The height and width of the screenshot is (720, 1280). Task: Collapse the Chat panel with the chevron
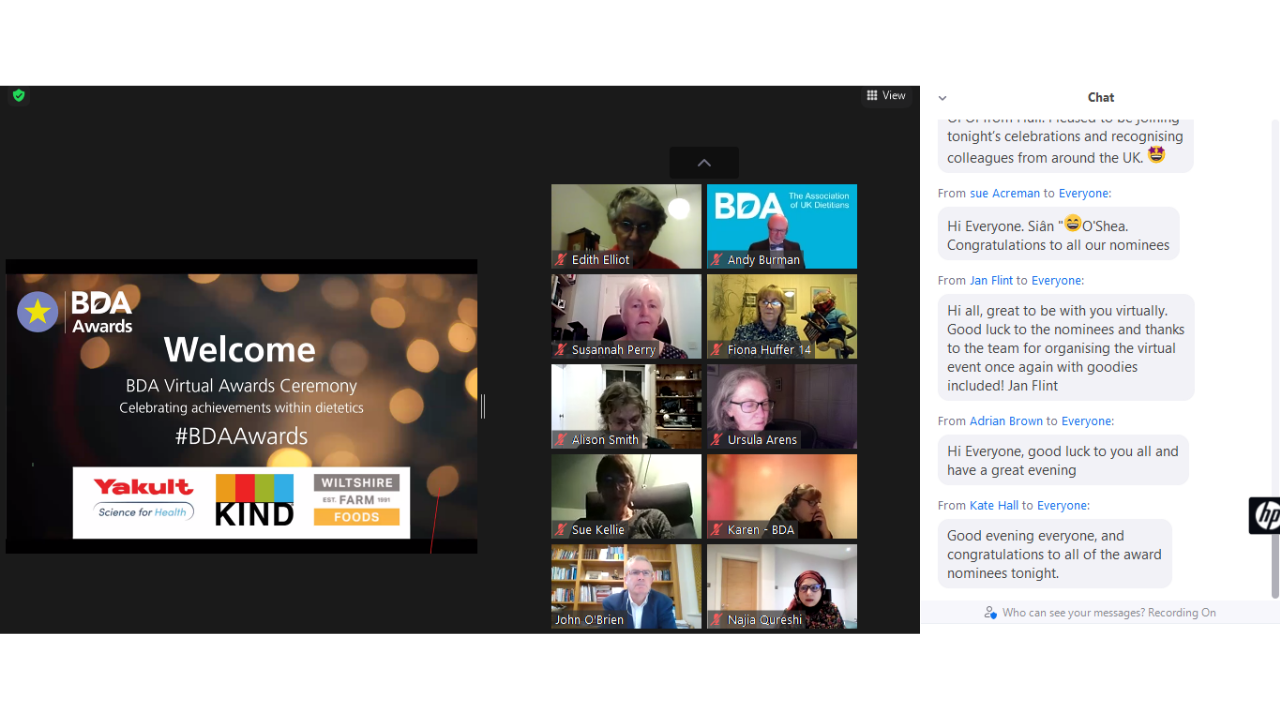942,98
